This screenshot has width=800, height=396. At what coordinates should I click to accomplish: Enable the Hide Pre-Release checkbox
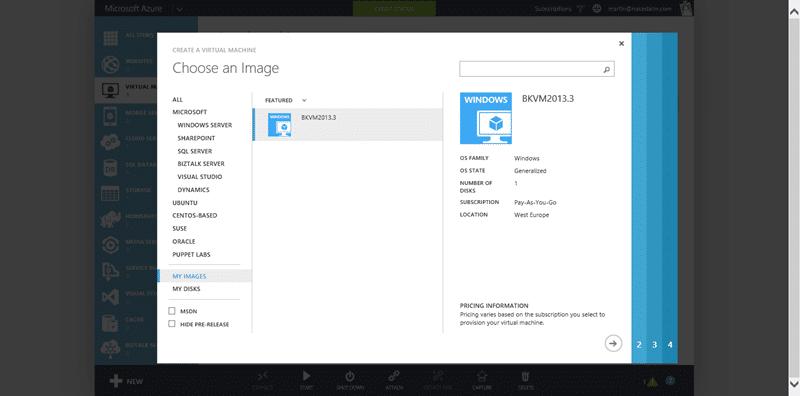[172, 324]
